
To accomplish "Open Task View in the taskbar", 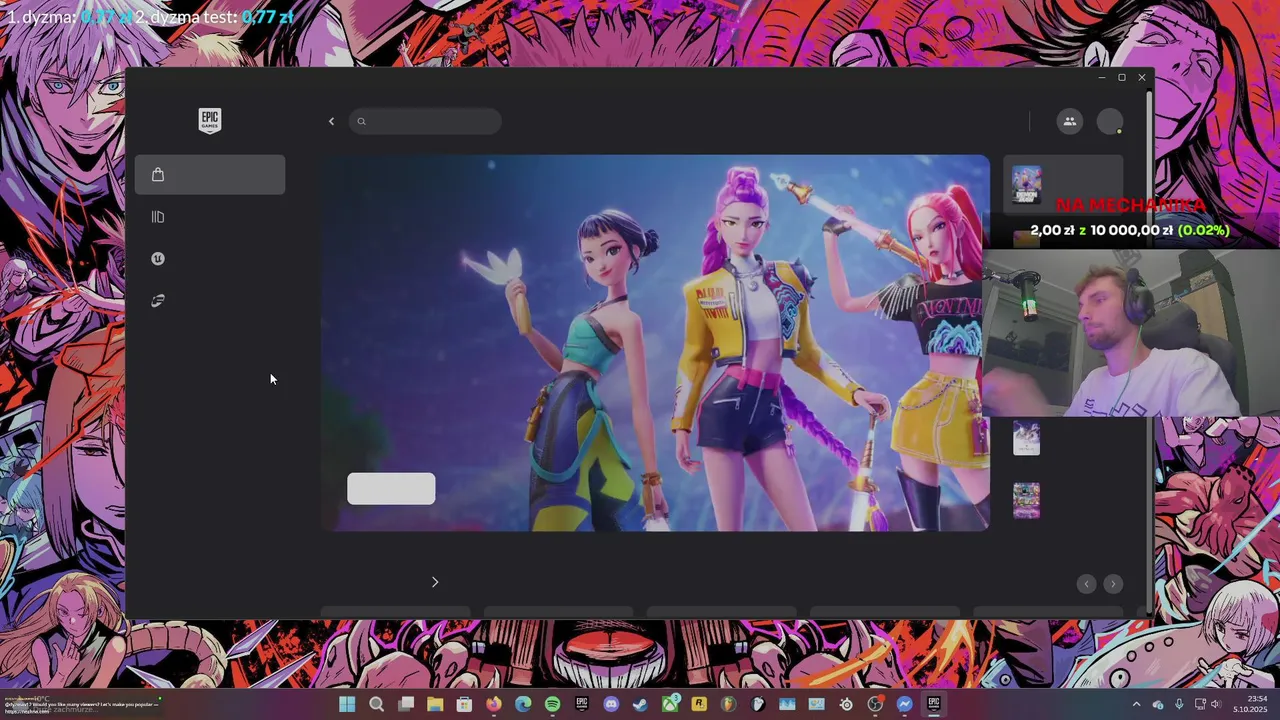I will coord(406,704).
